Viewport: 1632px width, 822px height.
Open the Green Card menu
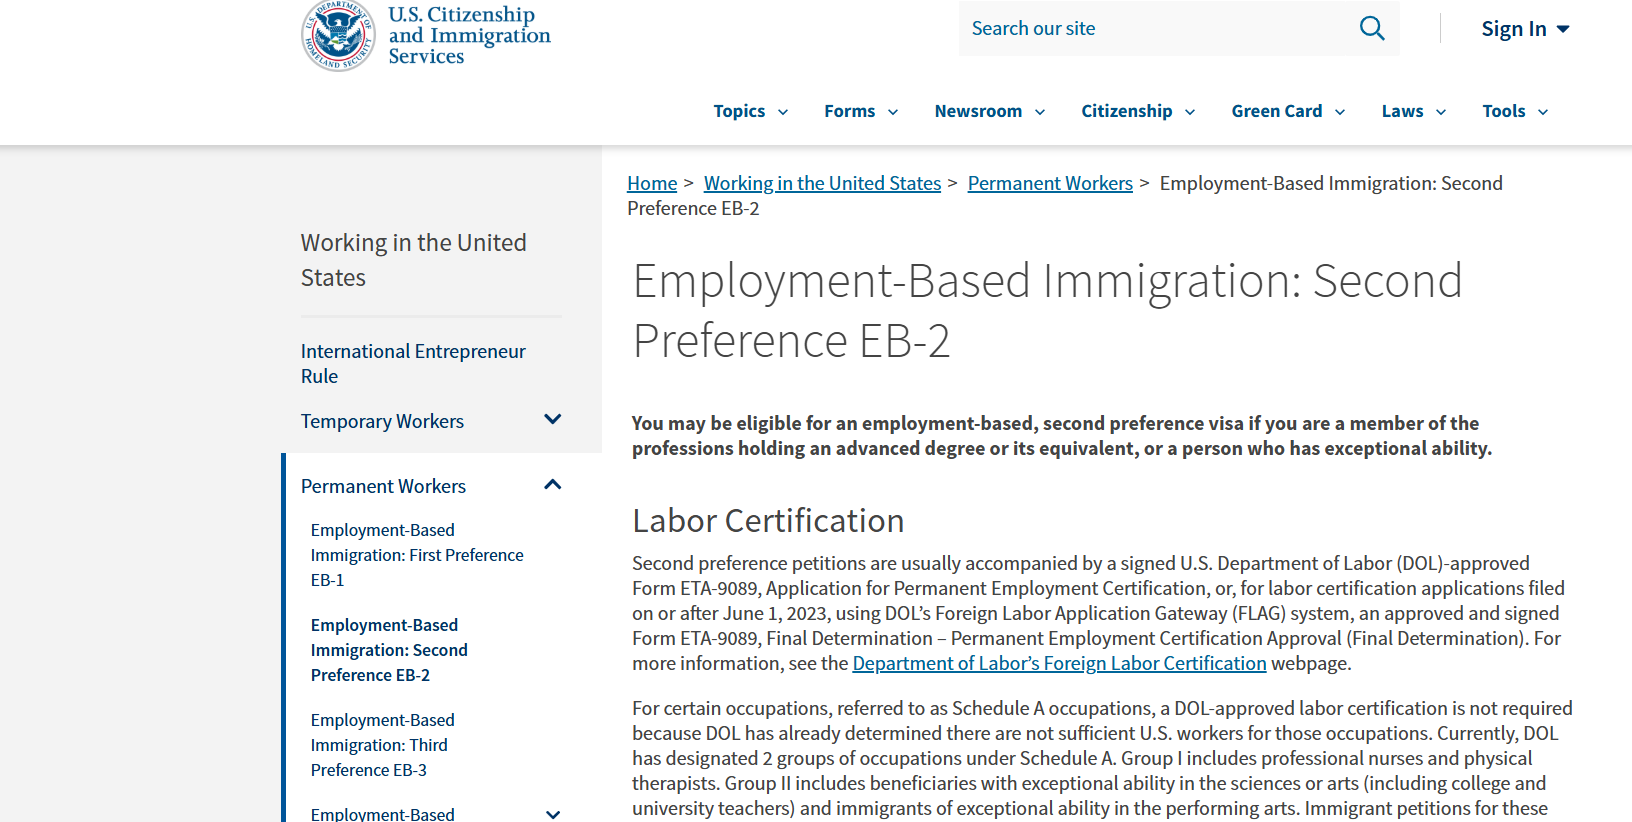tap(1288, 111)
